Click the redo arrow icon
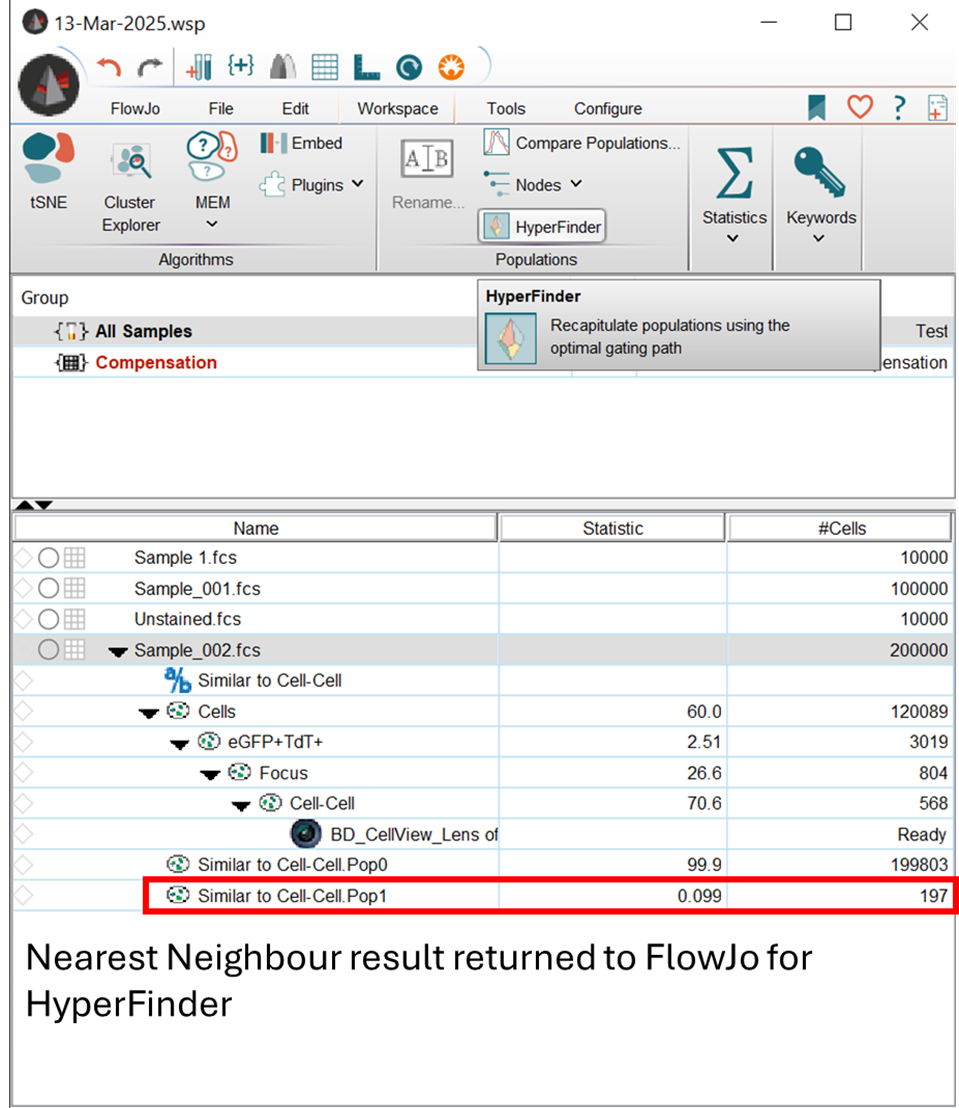This screenshot has width=959, height=1108. [150, 68]
